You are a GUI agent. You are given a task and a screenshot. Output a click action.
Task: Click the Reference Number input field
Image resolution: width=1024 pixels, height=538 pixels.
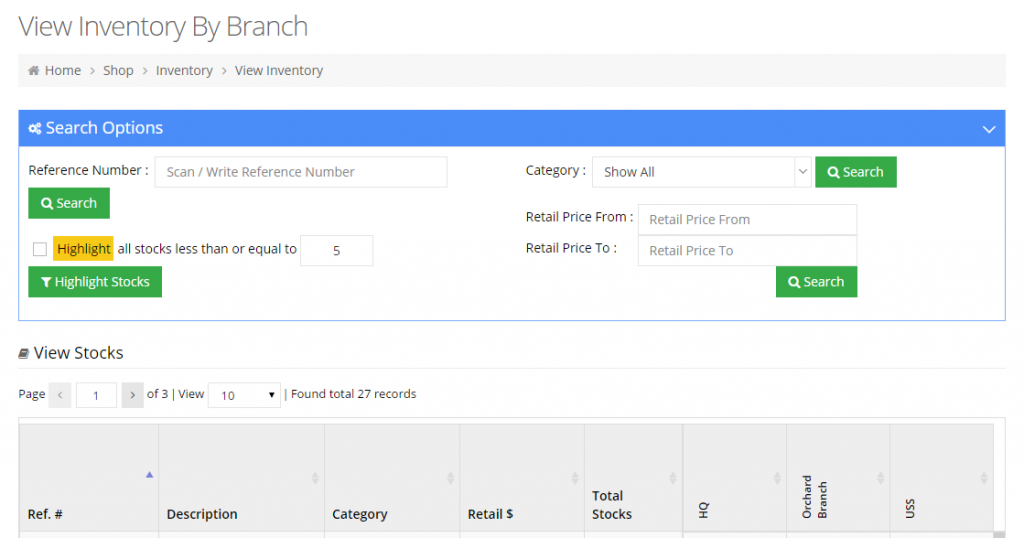[301, 172]
